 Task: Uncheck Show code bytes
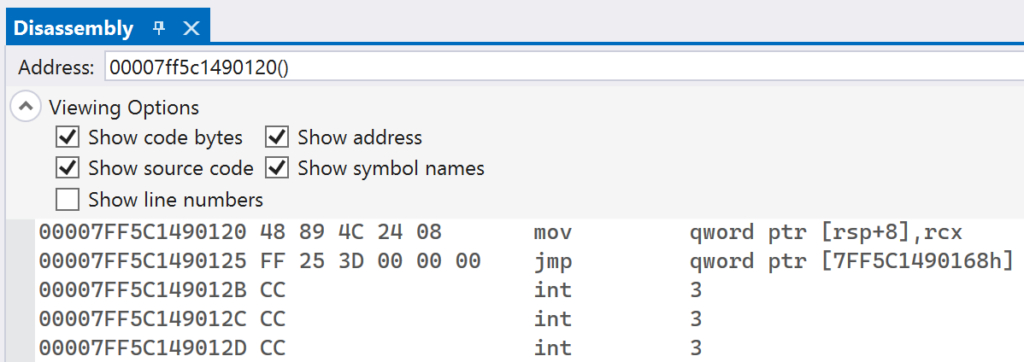coord(67,138)
